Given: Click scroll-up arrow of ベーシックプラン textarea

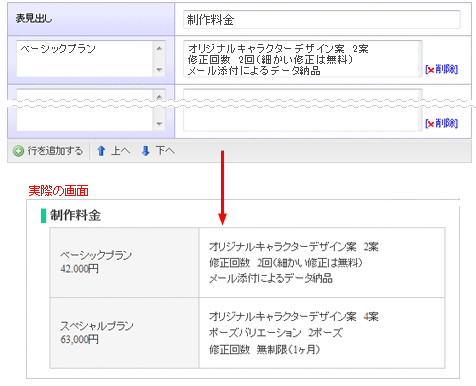Looking at the screenshot, I should (x=159, y=48).
